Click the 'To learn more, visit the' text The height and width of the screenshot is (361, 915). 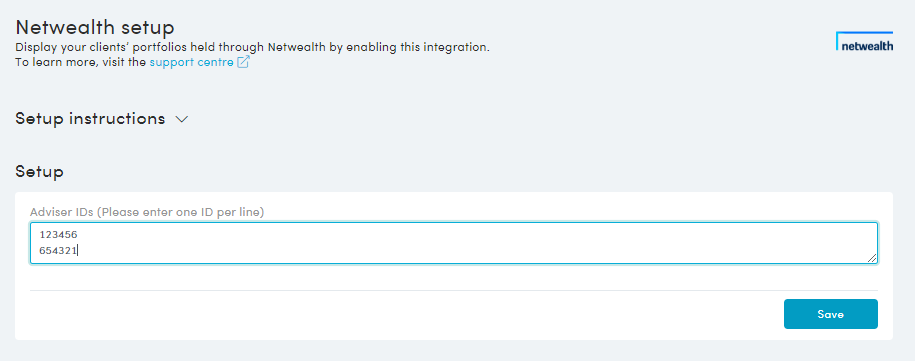pos(81,62)
